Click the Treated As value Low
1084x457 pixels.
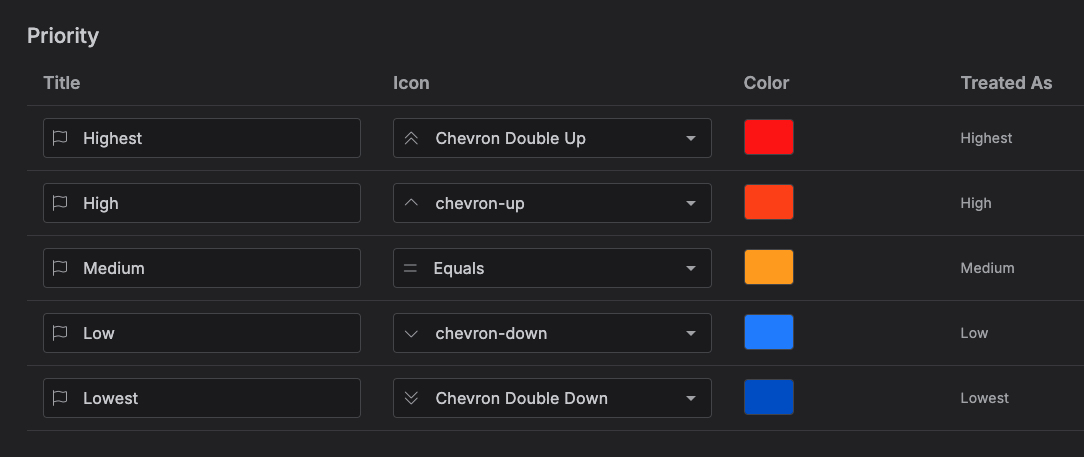click(974, 333)
